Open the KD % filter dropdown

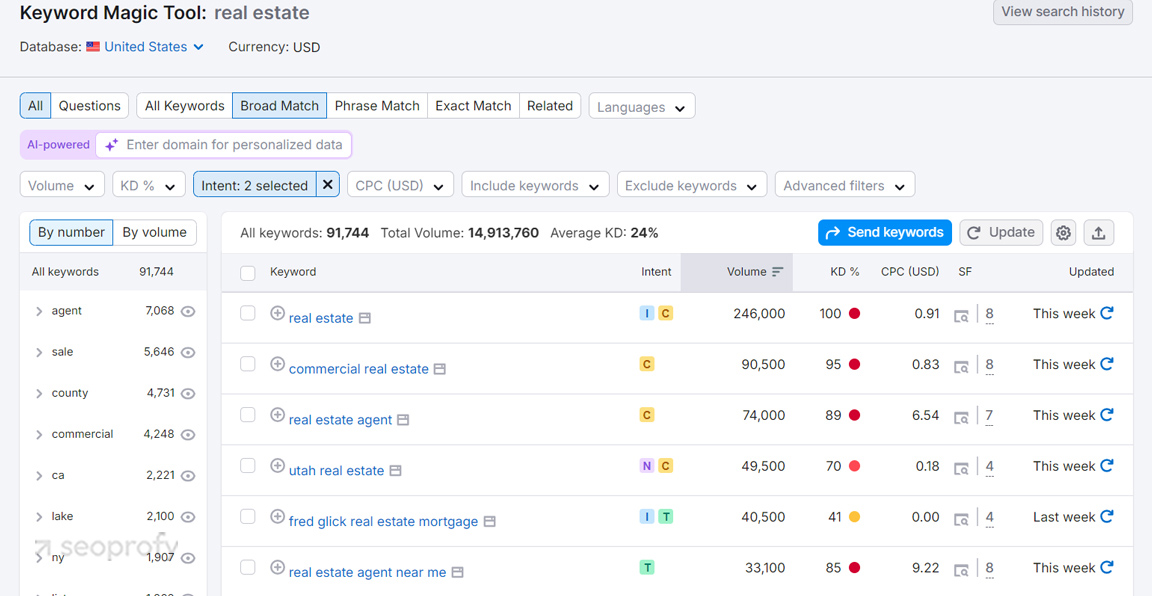click(x=149, y=185)
